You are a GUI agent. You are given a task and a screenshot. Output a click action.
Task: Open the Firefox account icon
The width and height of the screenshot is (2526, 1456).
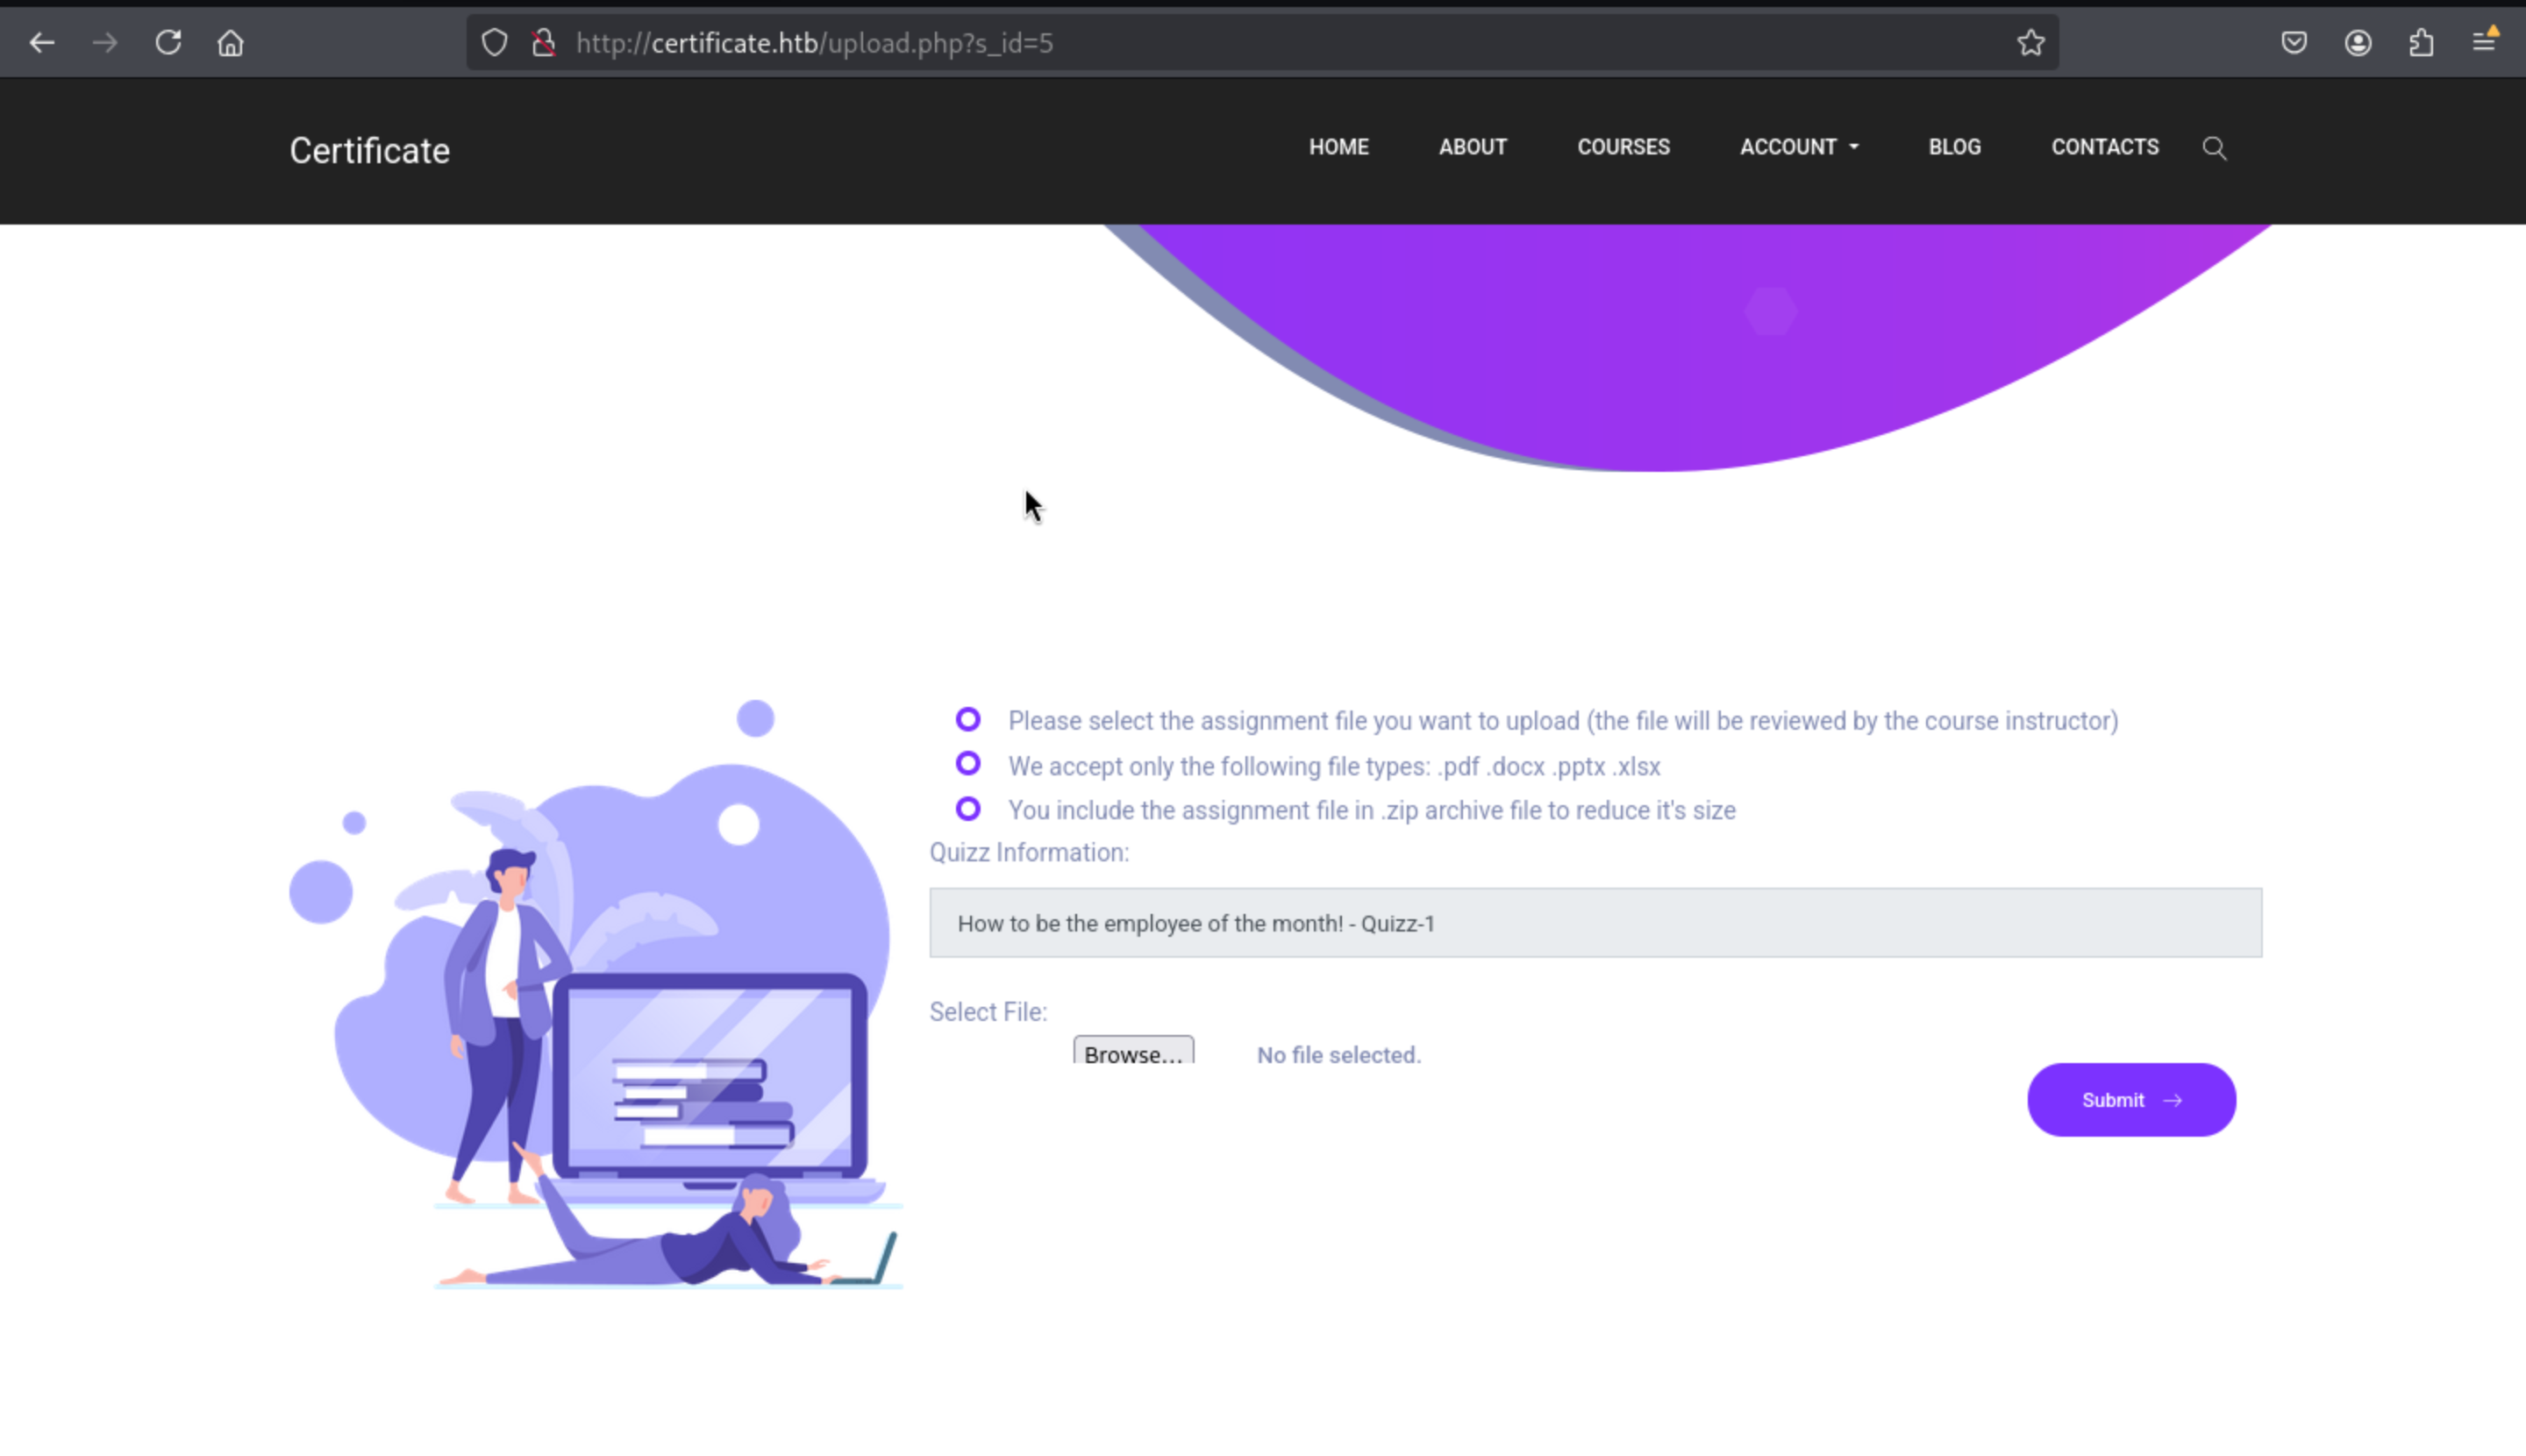(x=2358, y=43)
